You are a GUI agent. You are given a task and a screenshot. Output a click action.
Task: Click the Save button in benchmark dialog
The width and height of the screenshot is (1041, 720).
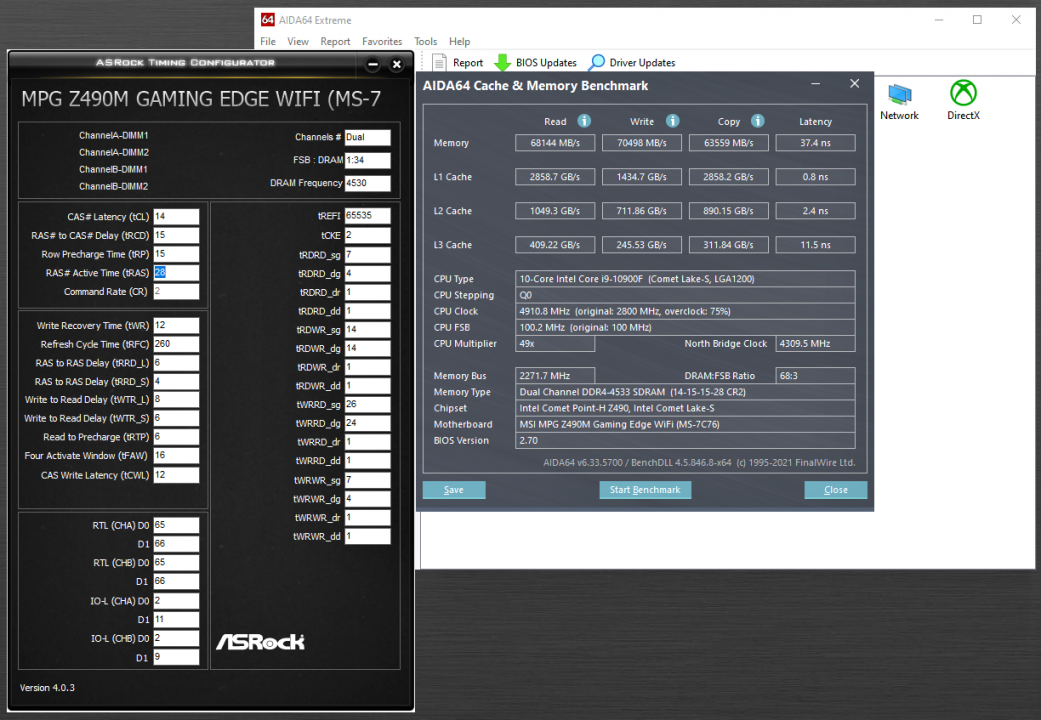[x=454, y=490]
